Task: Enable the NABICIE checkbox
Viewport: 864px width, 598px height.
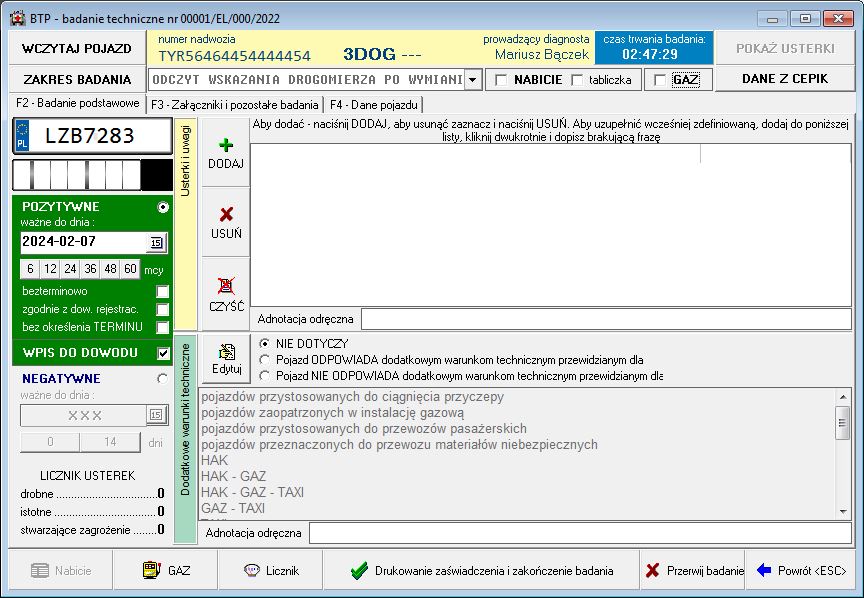Action: coord(501,80)
